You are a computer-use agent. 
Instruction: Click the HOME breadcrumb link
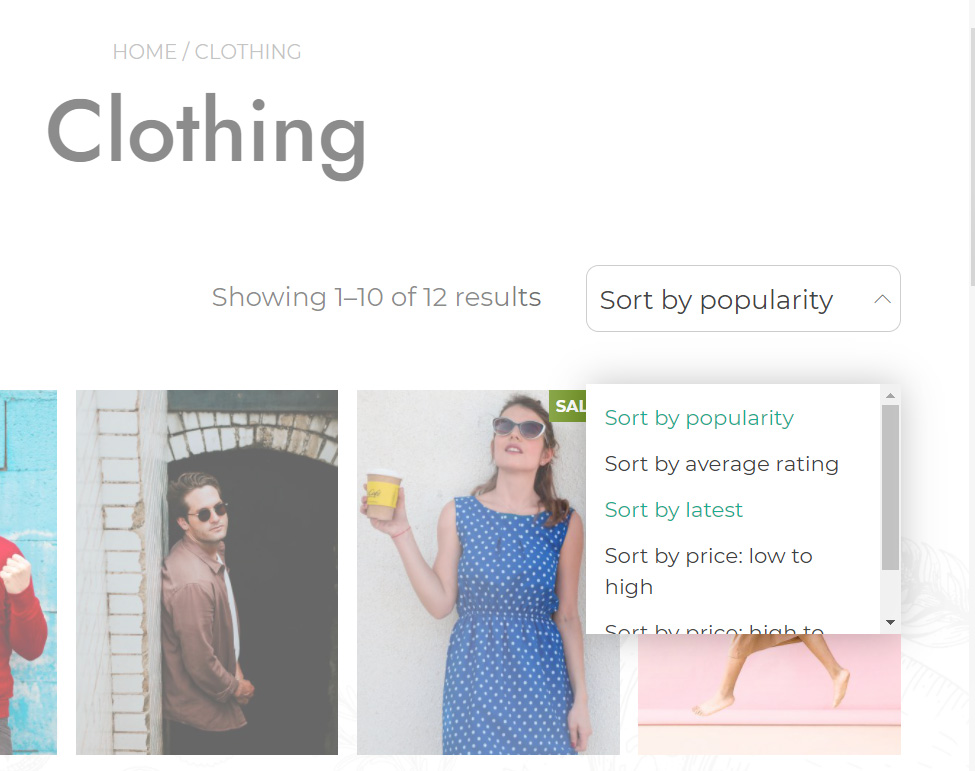tap(144, 52)
